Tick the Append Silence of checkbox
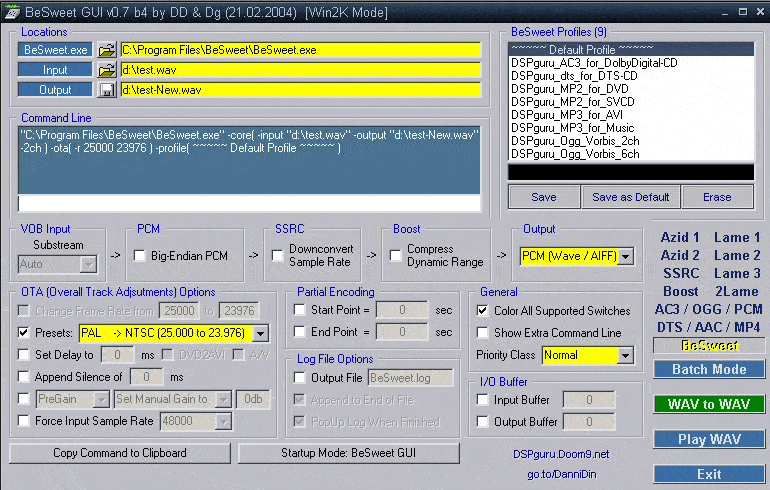The height and width of the screenshot is (490, 770). (x=23, y=377)
